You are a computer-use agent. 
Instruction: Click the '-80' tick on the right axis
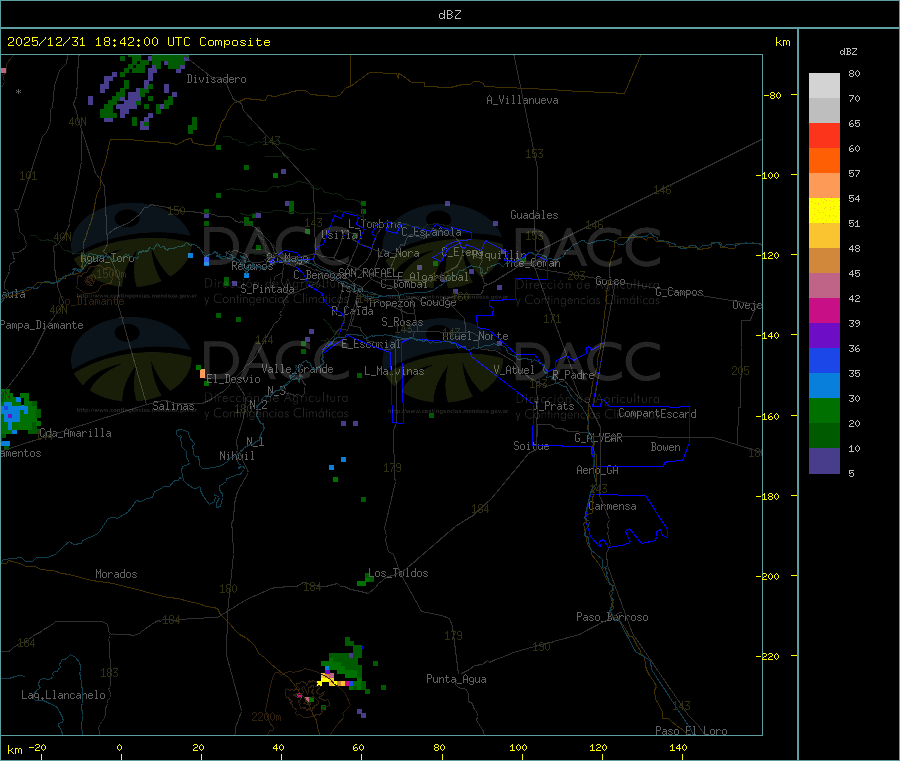pyautogui.click(x=773, y=95)
